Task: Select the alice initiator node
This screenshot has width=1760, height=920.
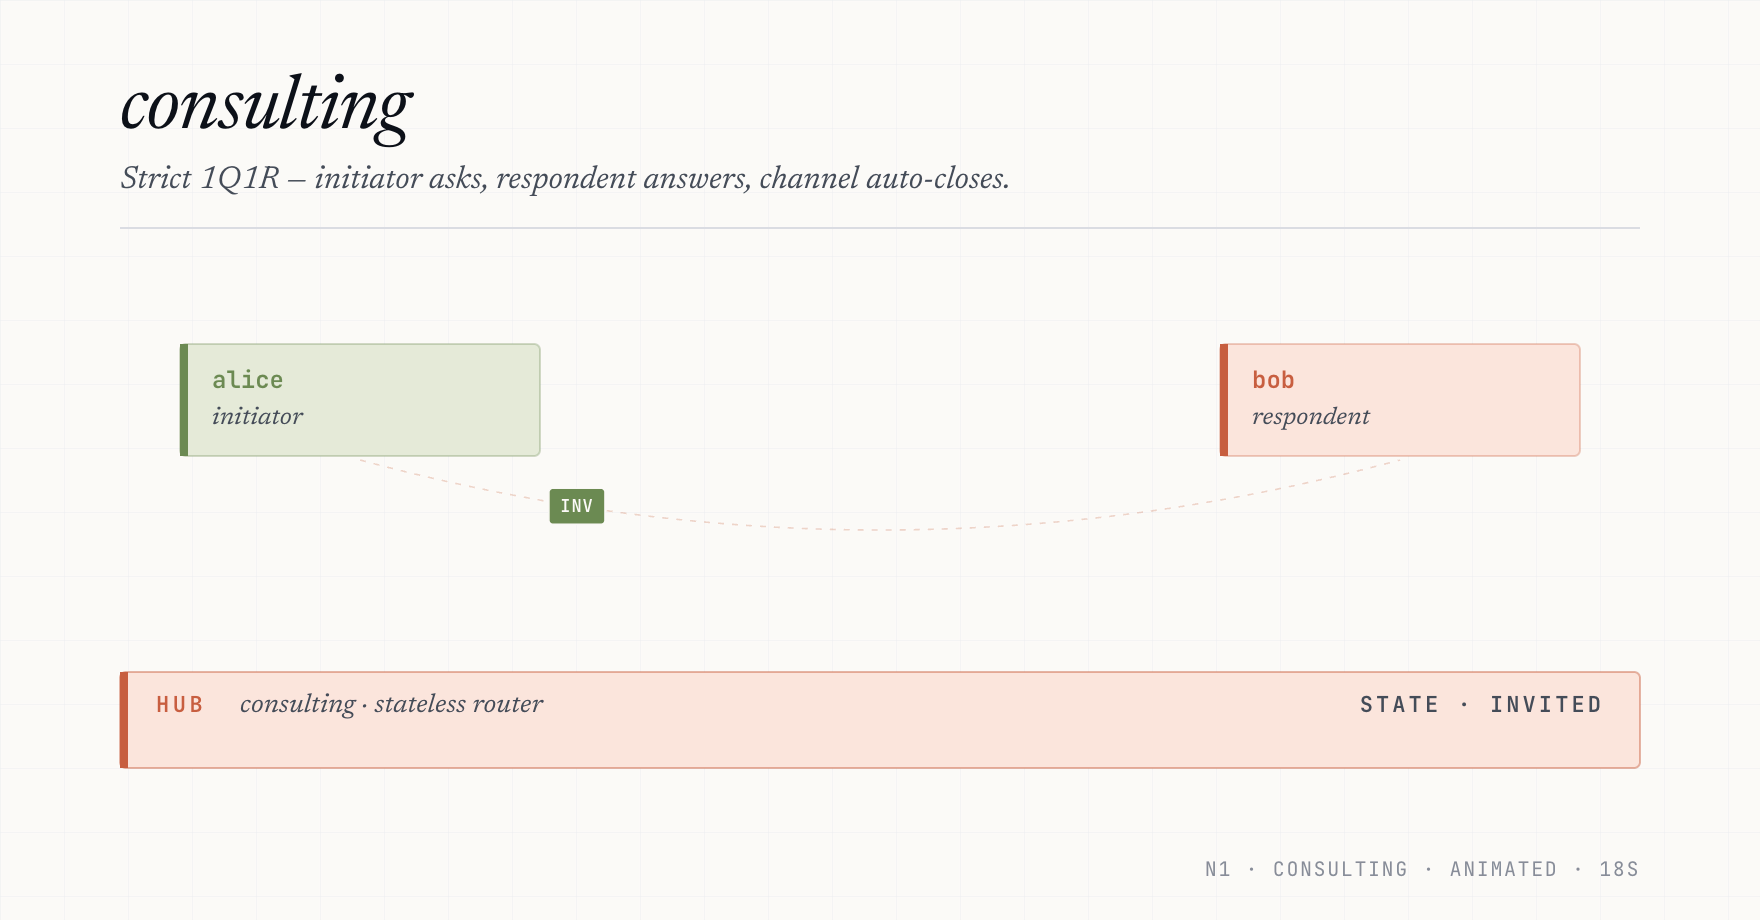Action: coord(360,400)
